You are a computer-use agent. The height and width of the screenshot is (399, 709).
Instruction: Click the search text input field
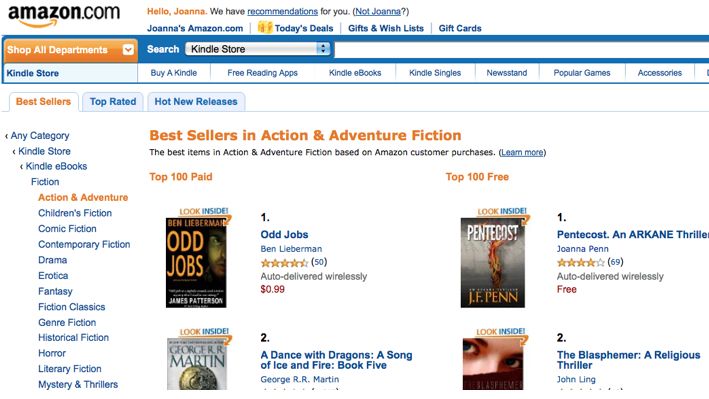[x=522, y=49]
